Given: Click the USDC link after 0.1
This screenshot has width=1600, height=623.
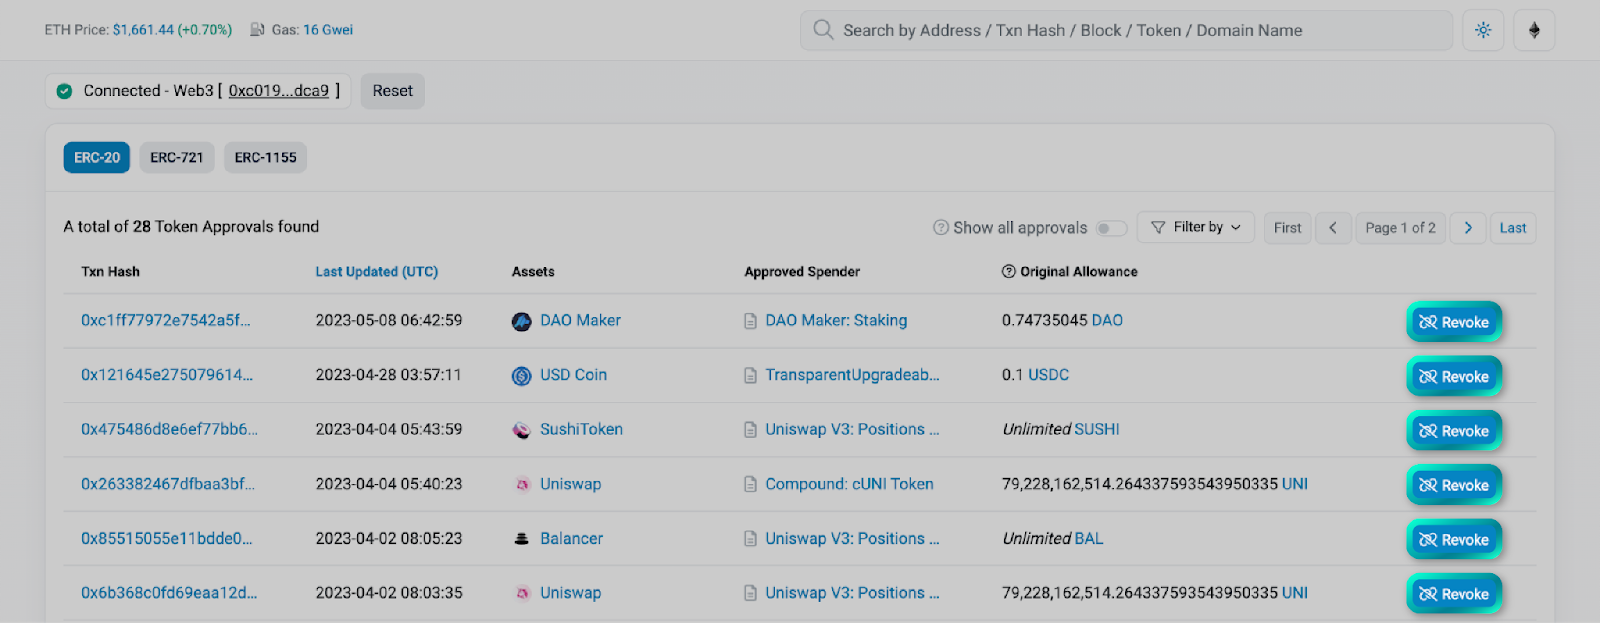Looking at the screenshot, I should [1048, 375].
